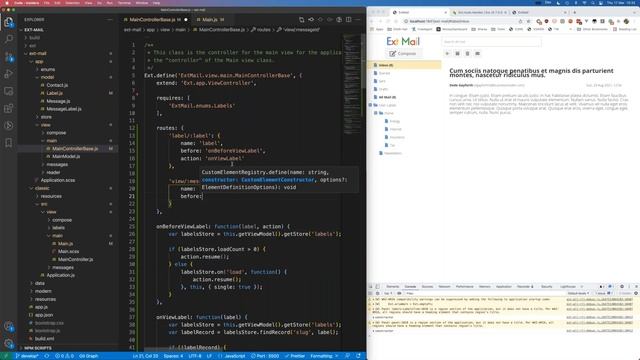
Task: Click the Explorer panel more actions ellipsis
Action: (110, 20)
